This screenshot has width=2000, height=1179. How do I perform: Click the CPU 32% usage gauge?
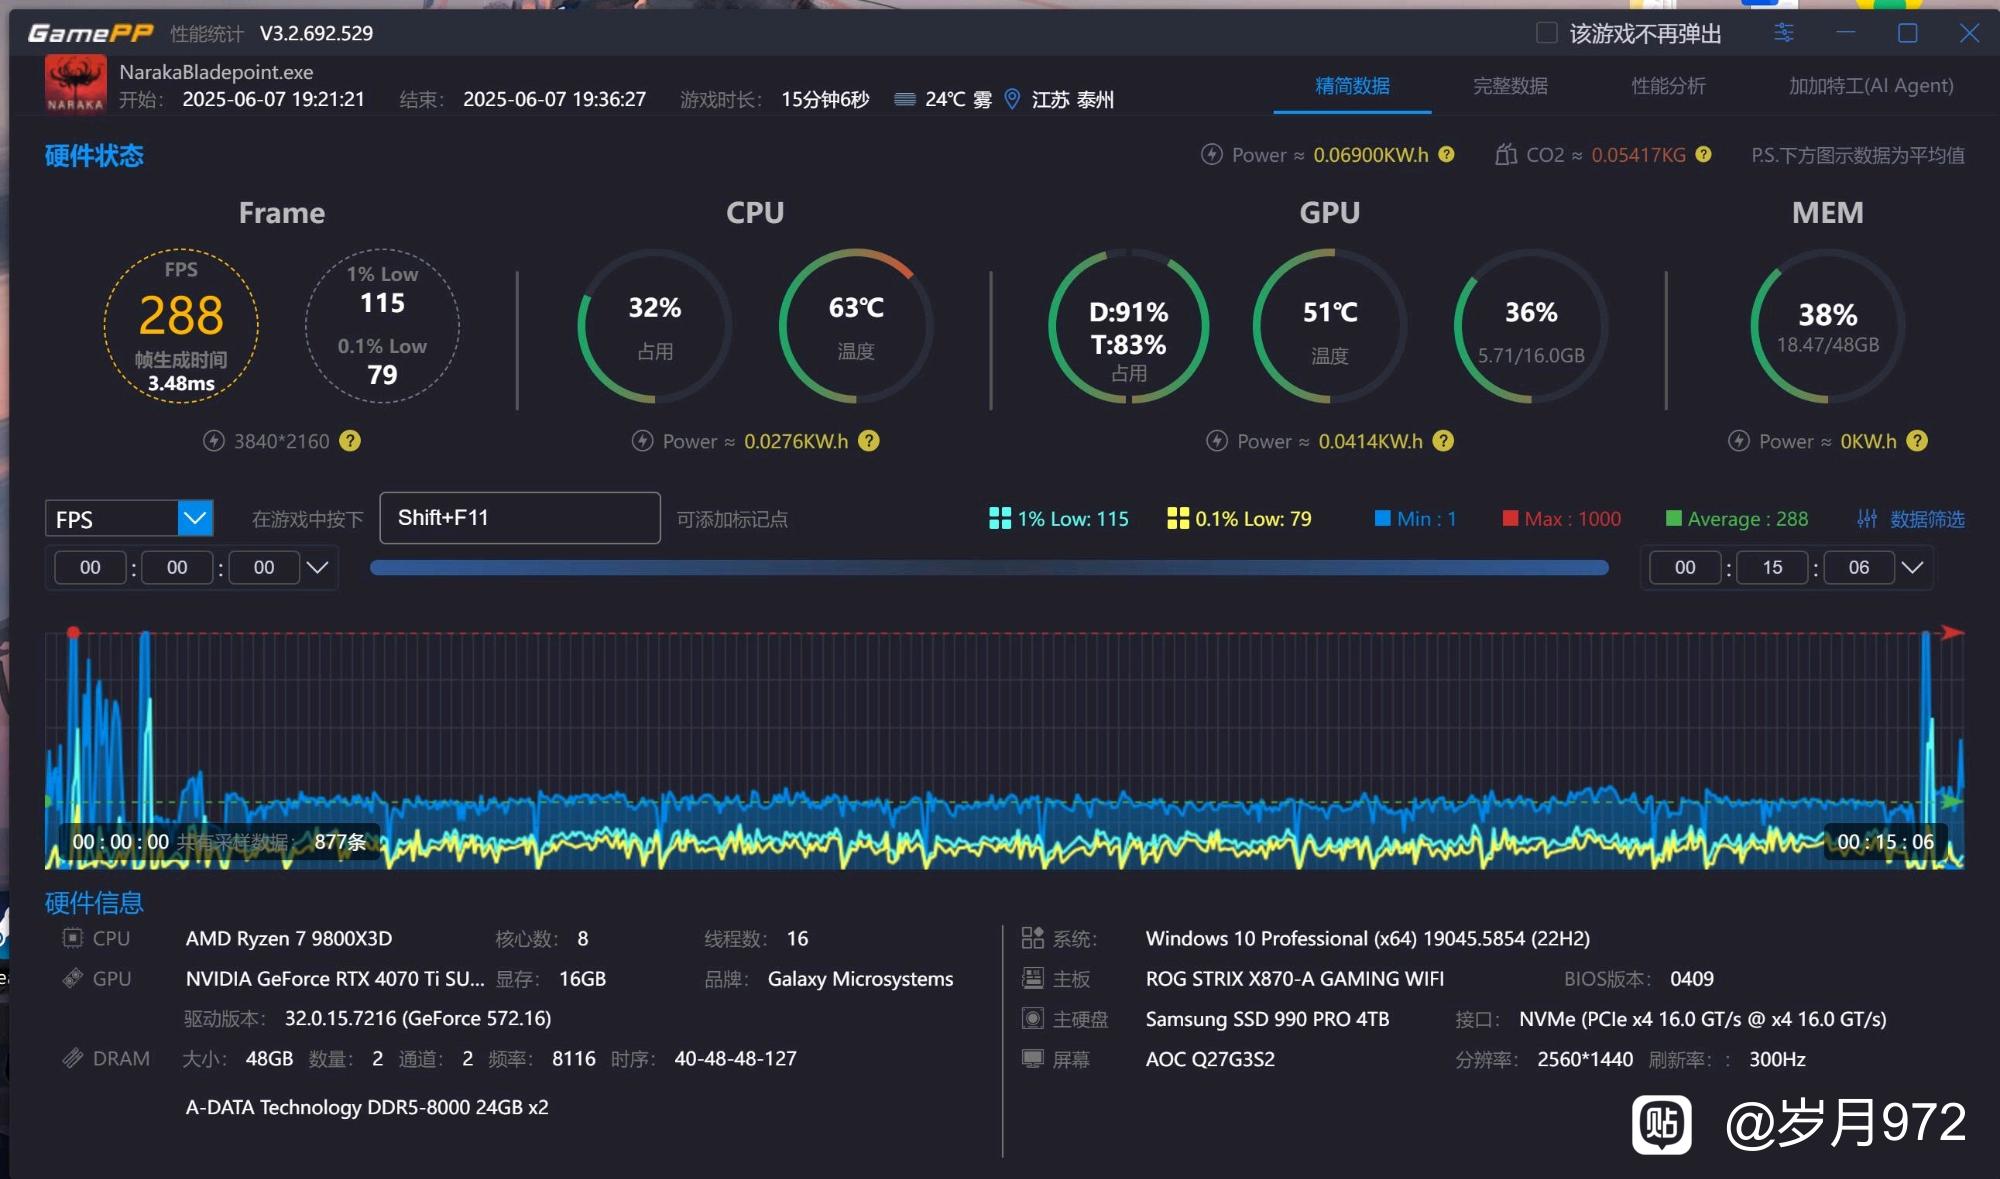pyautogui.click(x=655, y=326)
